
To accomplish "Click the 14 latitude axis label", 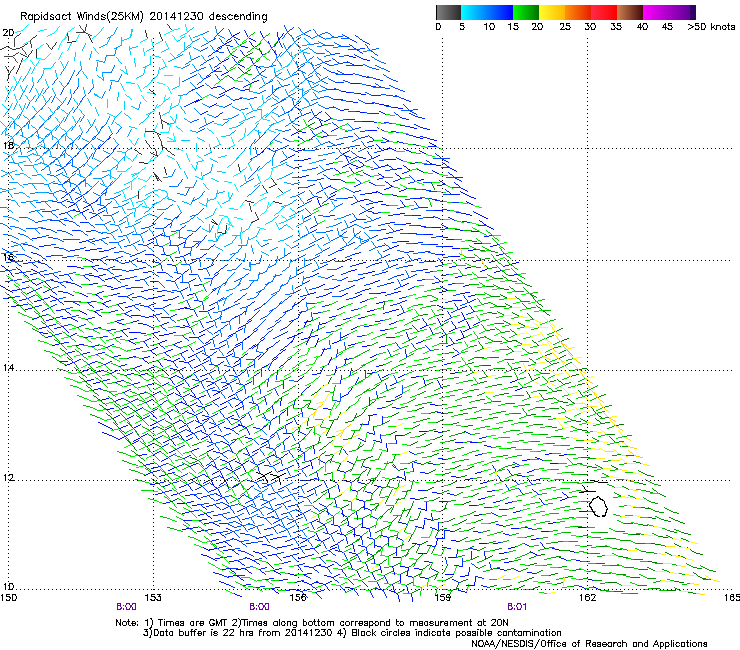I will tap(8, 368).
